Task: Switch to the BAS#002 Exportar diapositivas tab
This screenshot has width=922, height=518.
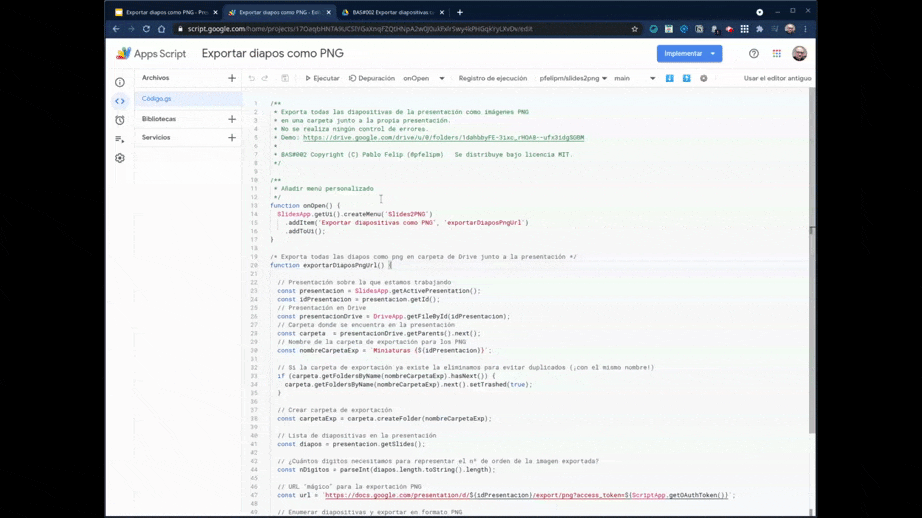Action: tap(393, 12)
